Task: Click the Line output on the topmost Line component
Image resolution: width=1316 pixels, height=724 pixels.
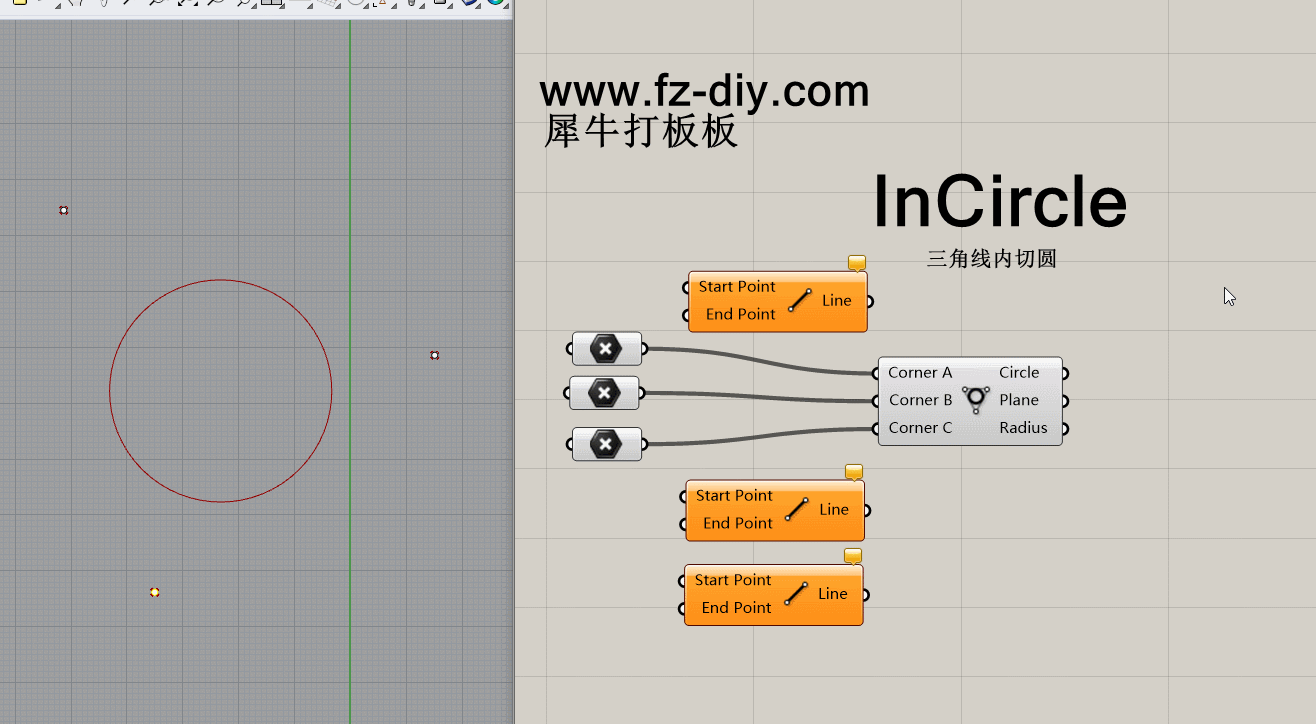Action: pos(837,301)
